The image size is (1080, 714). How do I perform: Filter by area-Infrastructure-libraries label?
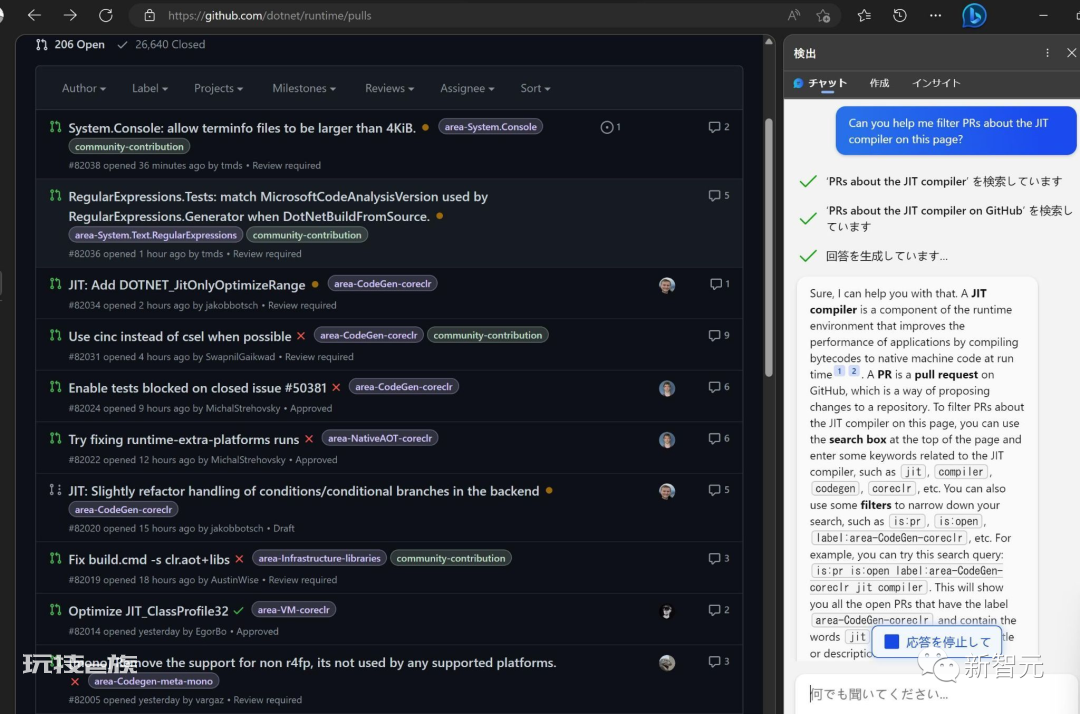click(x=320, y=558)
